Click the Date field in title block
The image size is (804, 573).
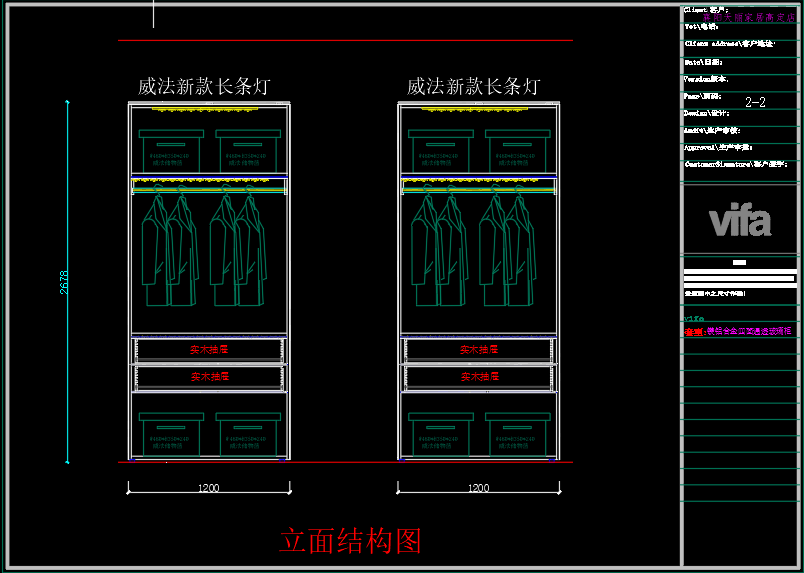[x=703, y=62]
